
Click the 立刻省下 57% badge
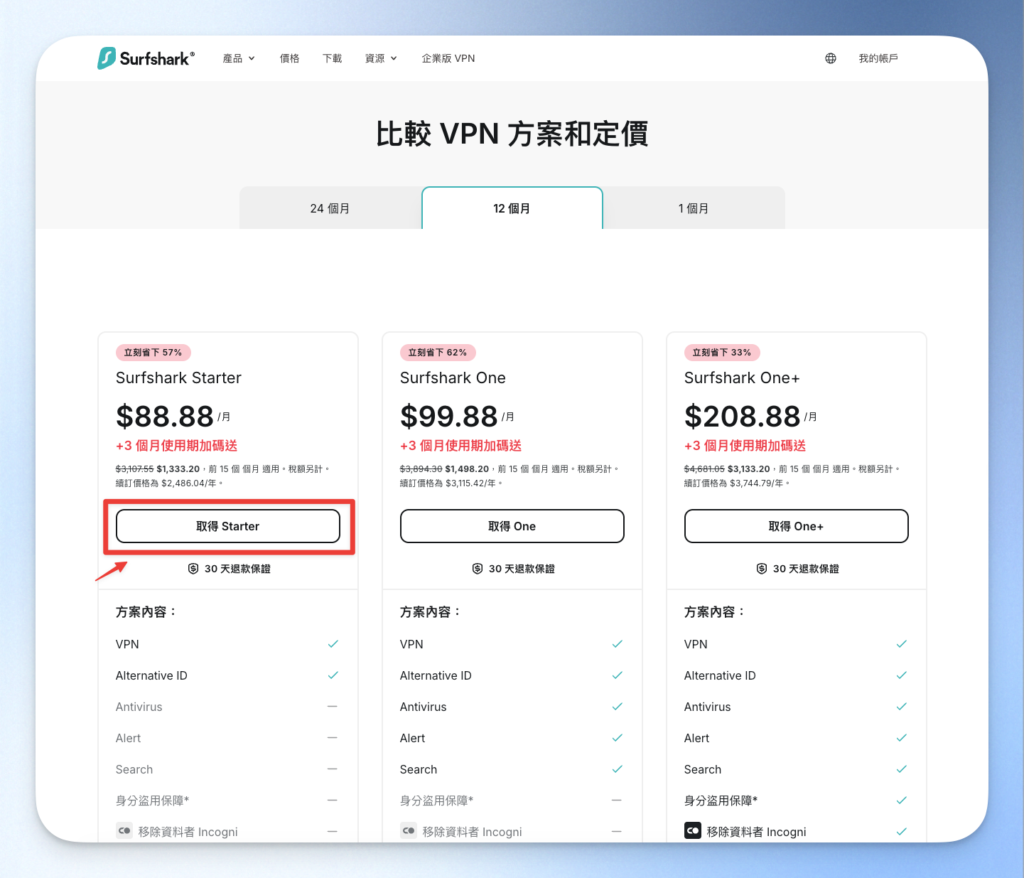click(153, 353)
